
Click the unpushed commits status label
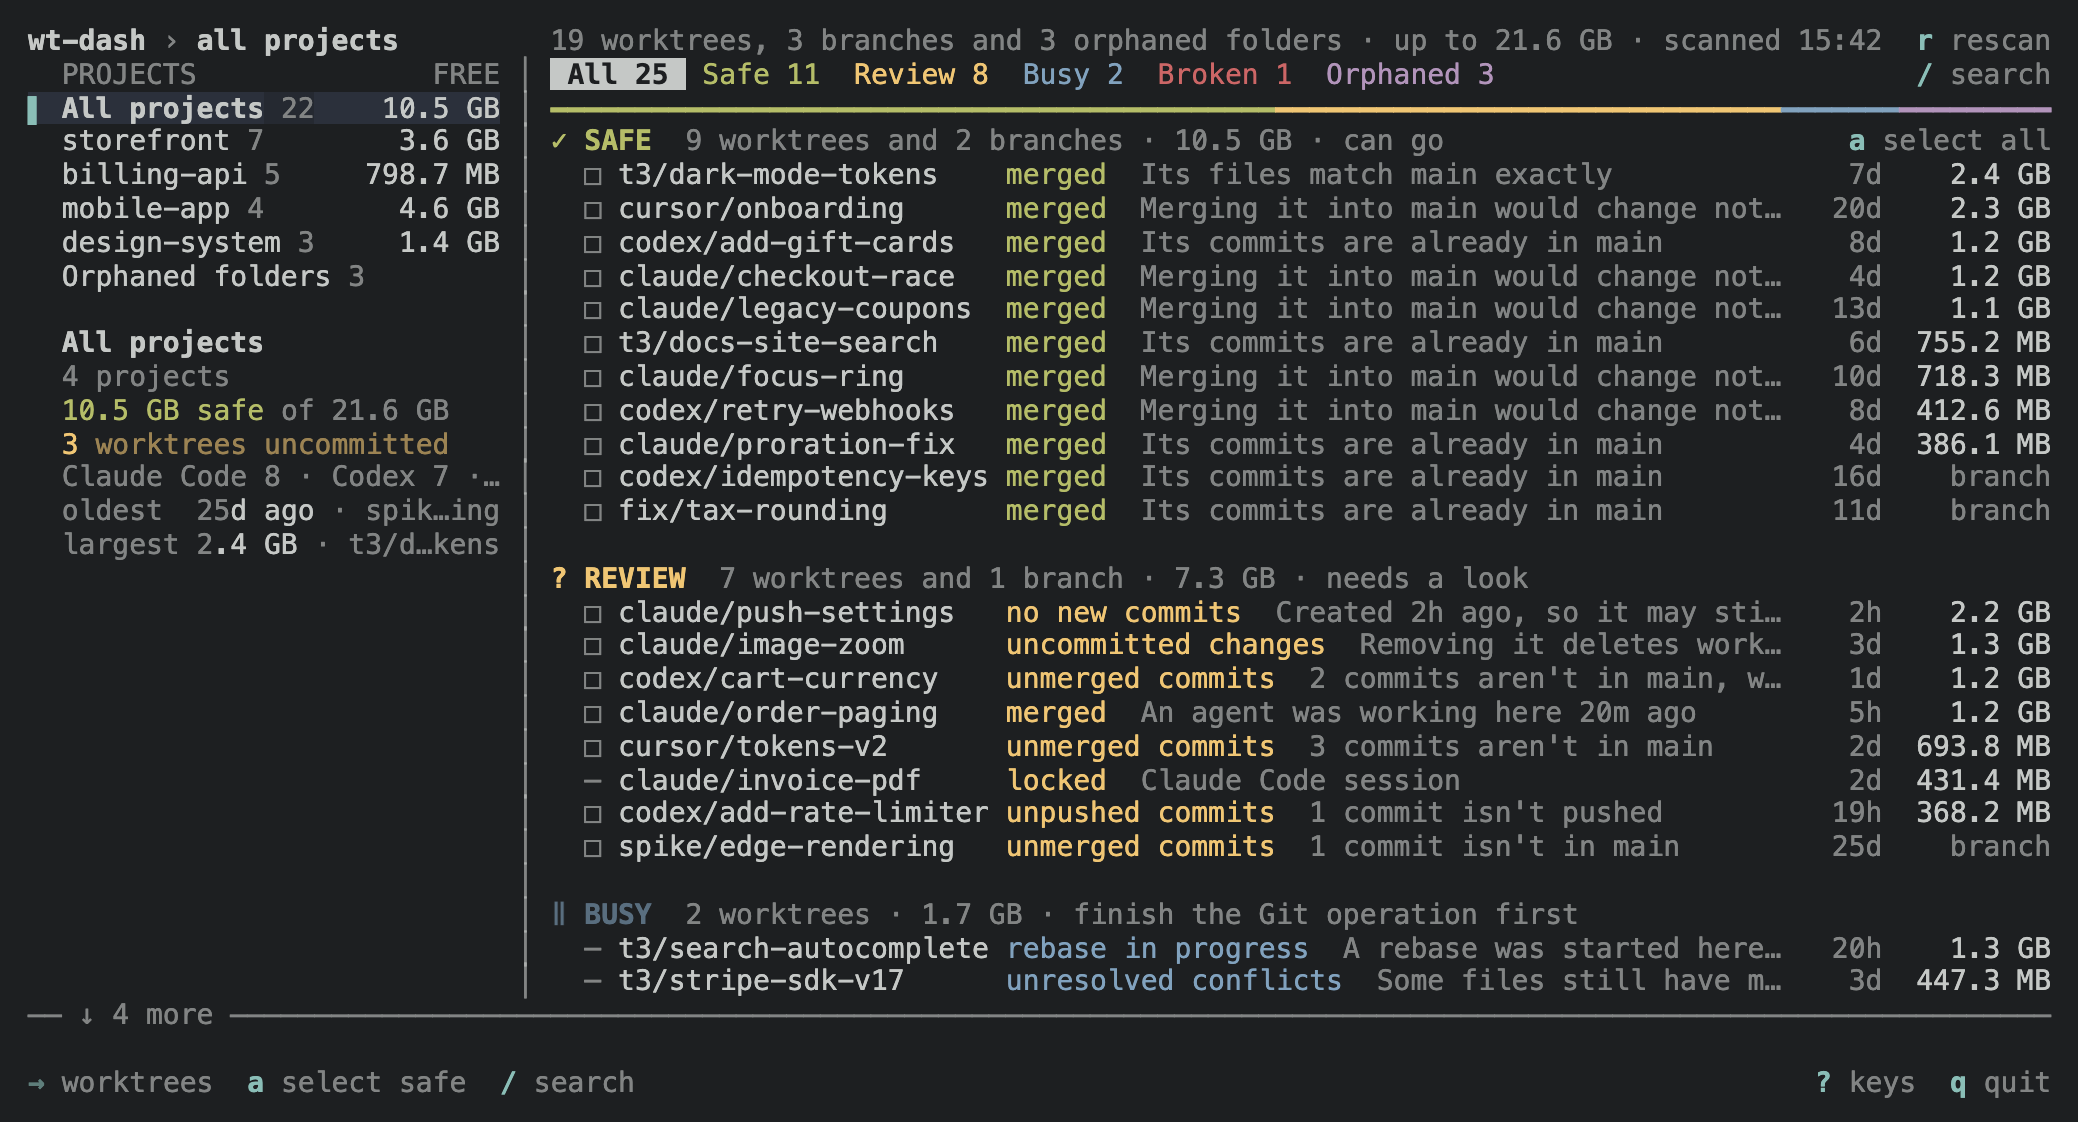click(x=1140, y=813)
